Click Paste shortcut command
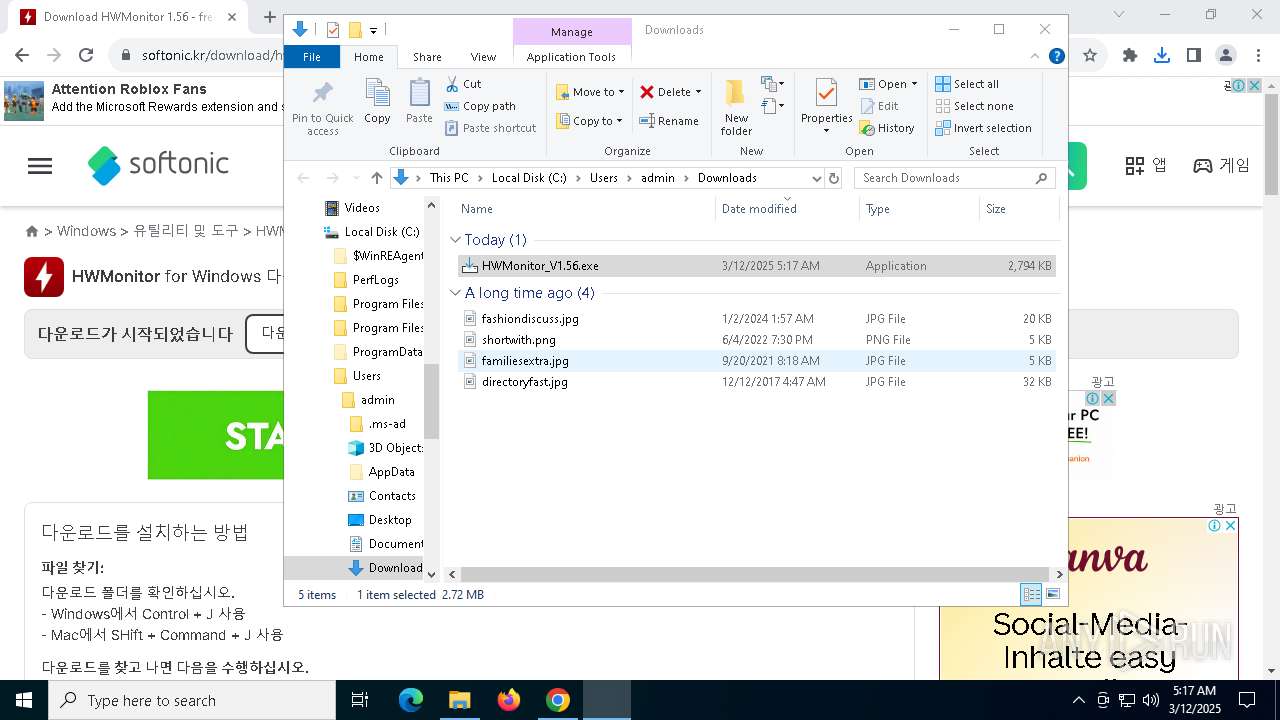This screenshot has height=720, width=1280. tap(490, 128)
